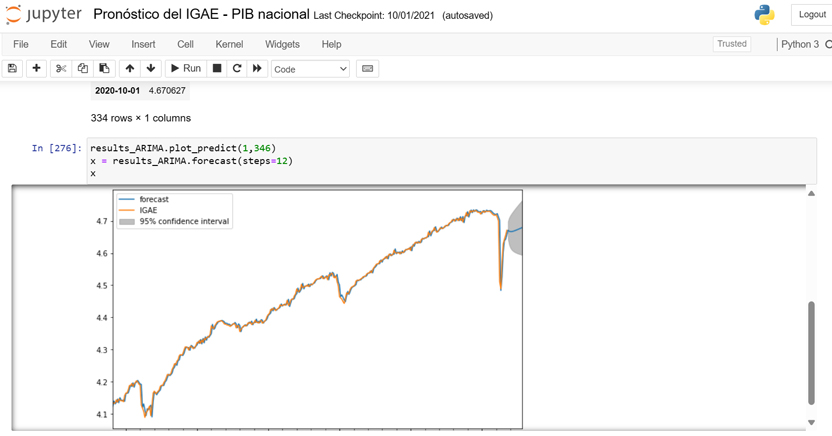Open the Cell menu
Image resolution: width=832 pixels, height=436 pixels.
point(185,44)
